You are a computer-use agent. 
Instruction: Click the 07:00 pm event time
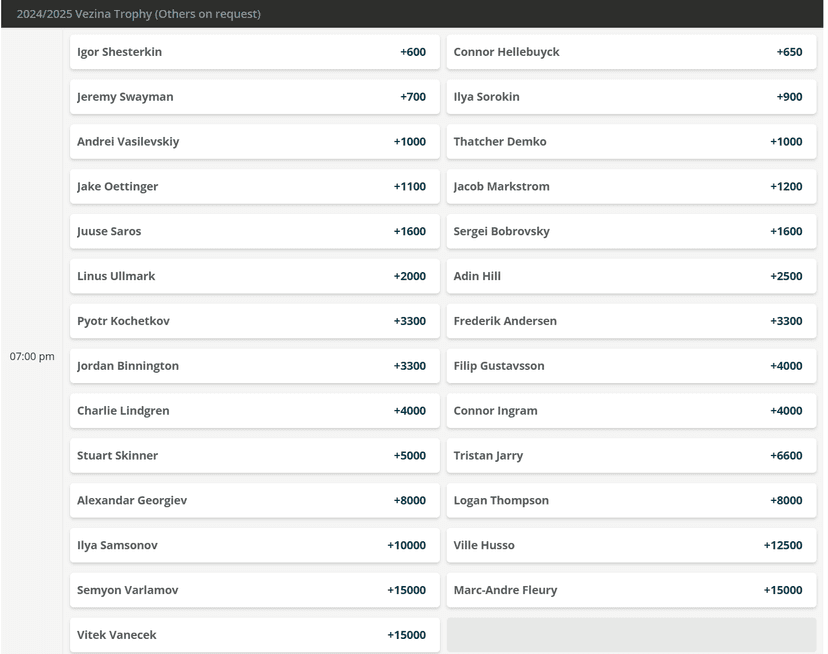coord(32,357)
